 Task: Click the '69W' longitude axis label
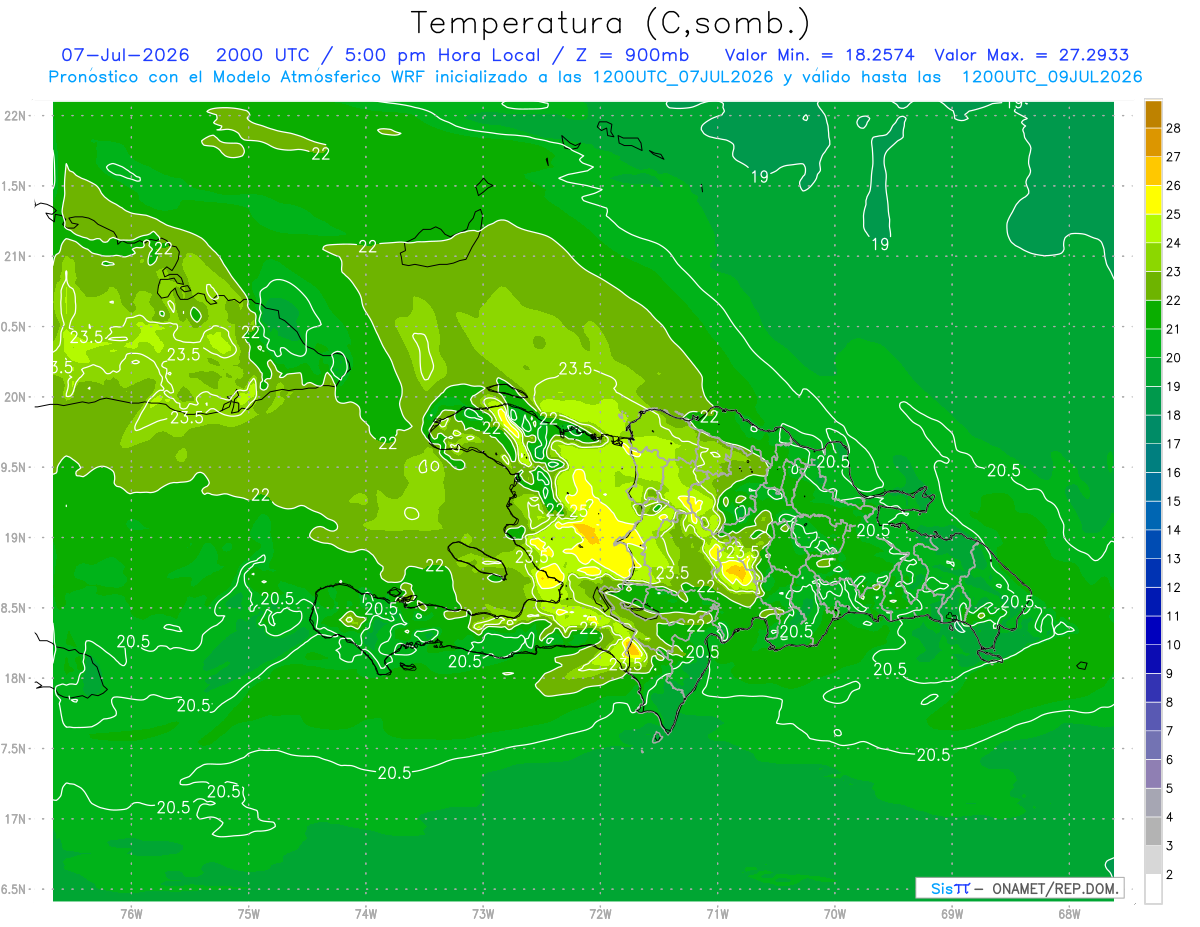pyautogui.click(x=952, y=913)
